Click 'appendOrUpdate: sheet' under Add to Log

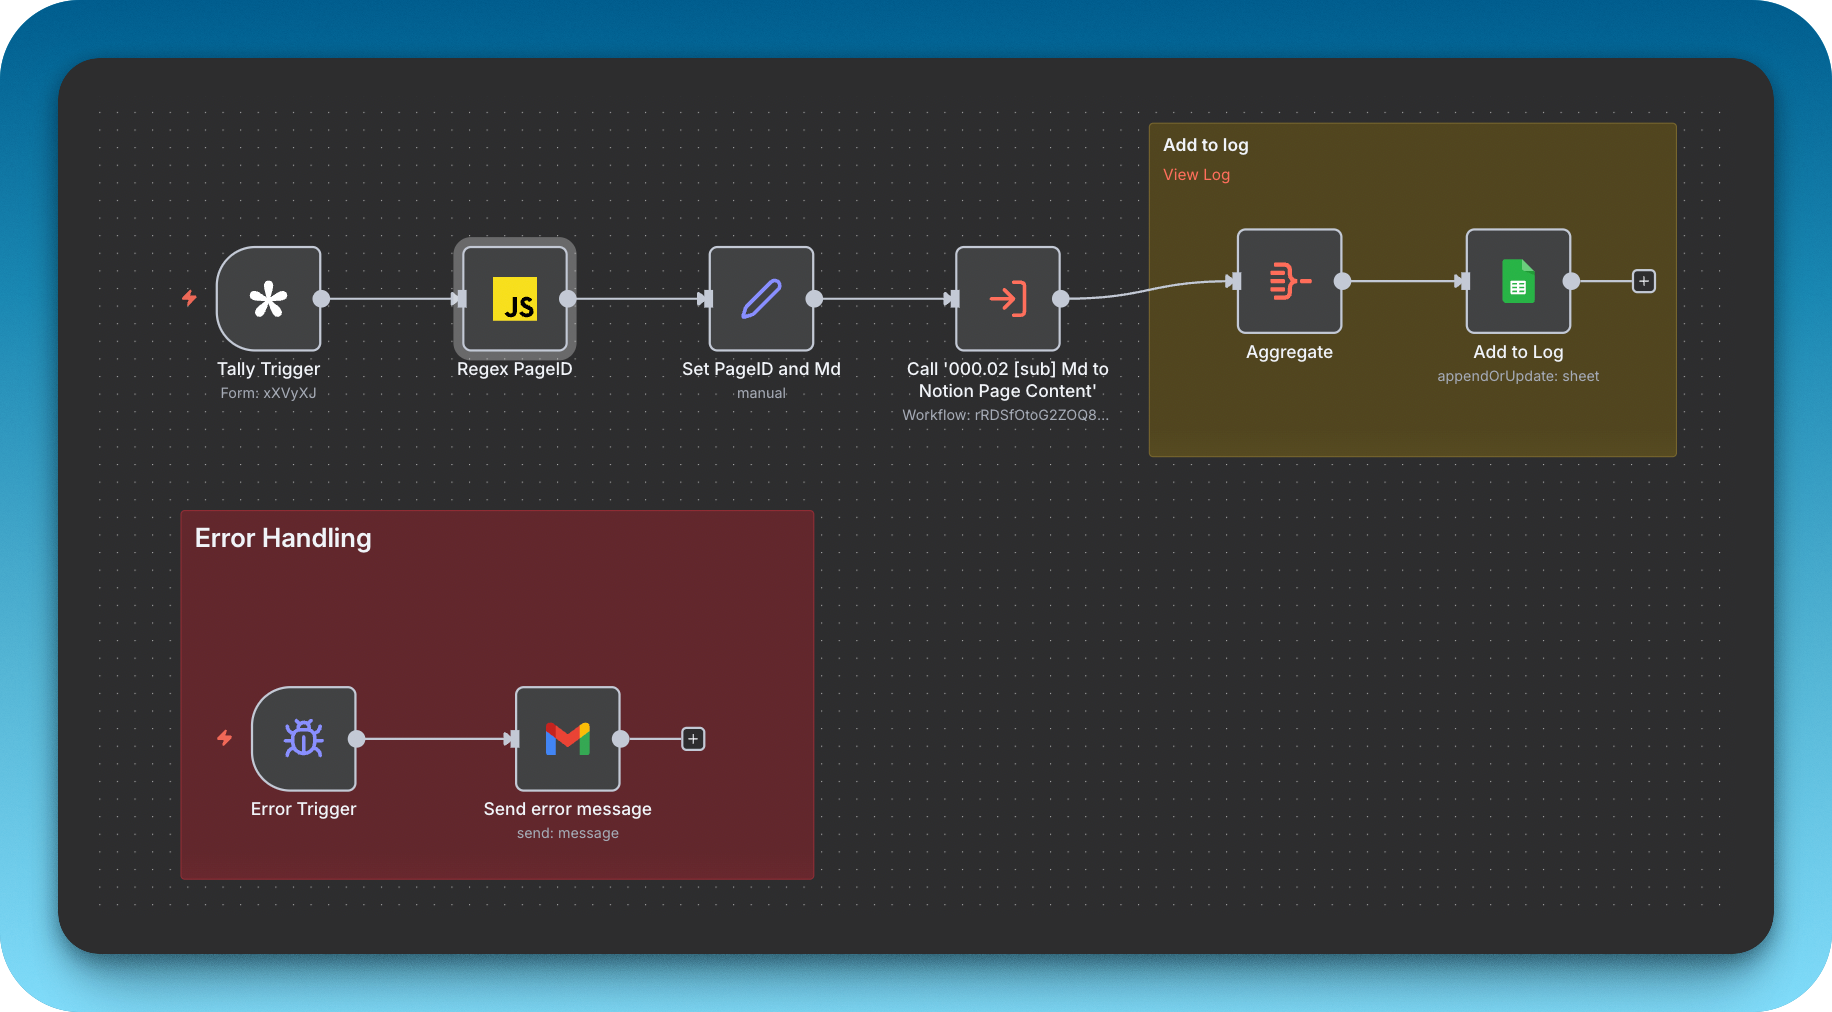coord(1518,376)
